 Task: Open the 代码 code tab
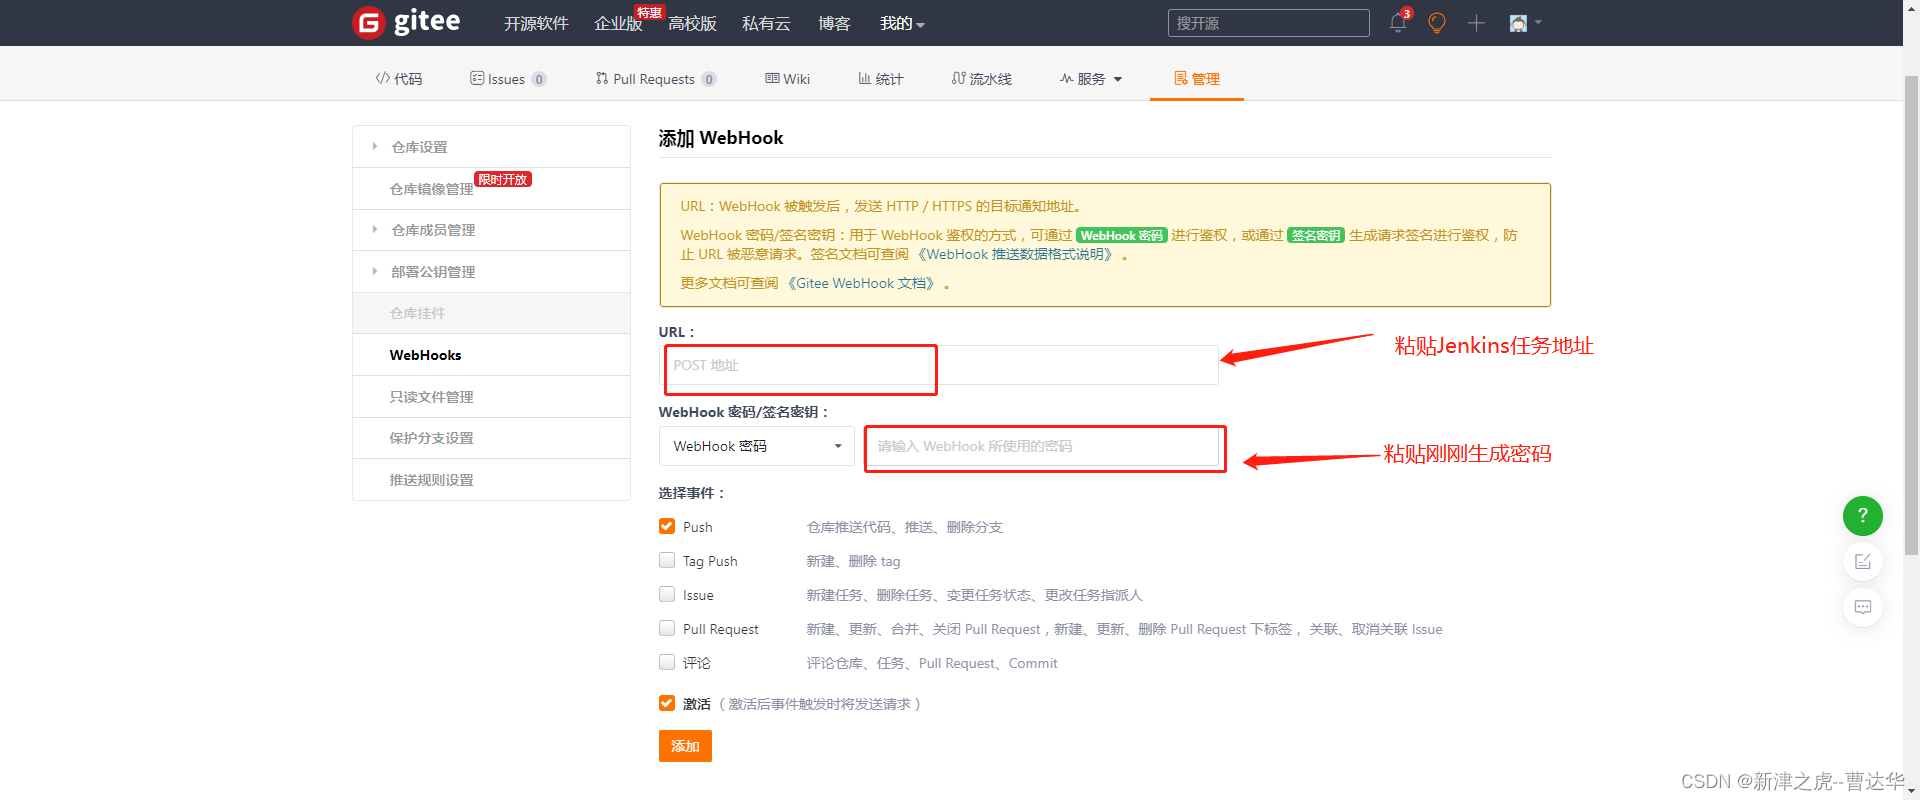click(x=399, y=79)
